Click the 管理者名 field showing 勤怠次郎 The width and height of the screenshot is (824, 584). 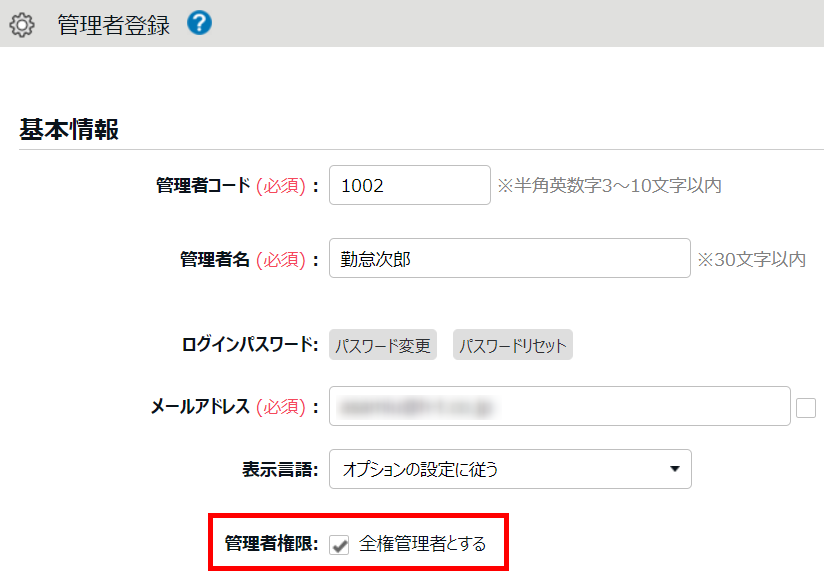(509, 259)
